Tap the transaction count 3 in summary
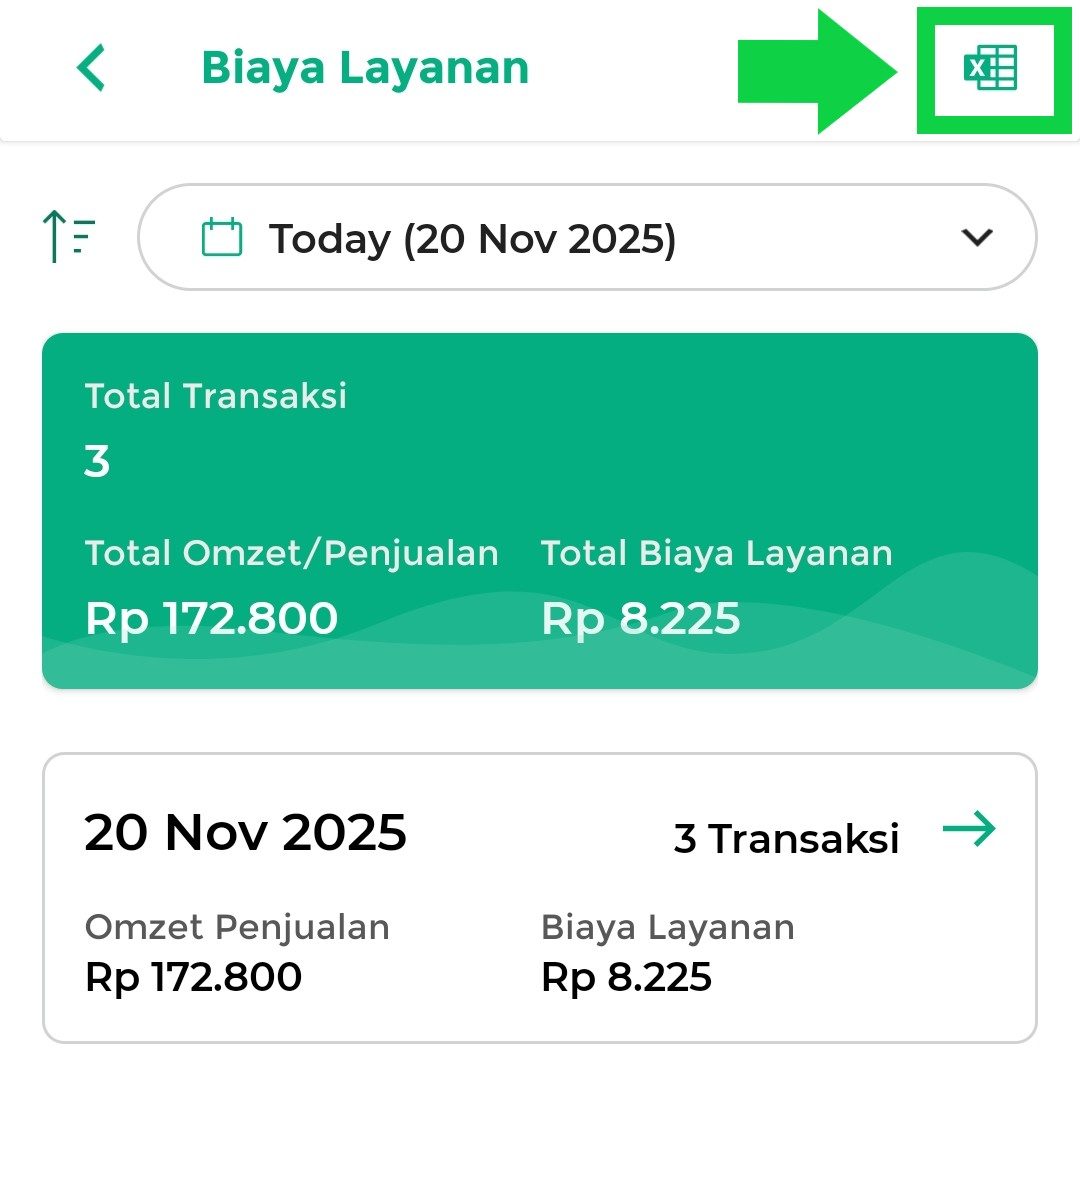The image size is (1080, 1190). point(97,462)
